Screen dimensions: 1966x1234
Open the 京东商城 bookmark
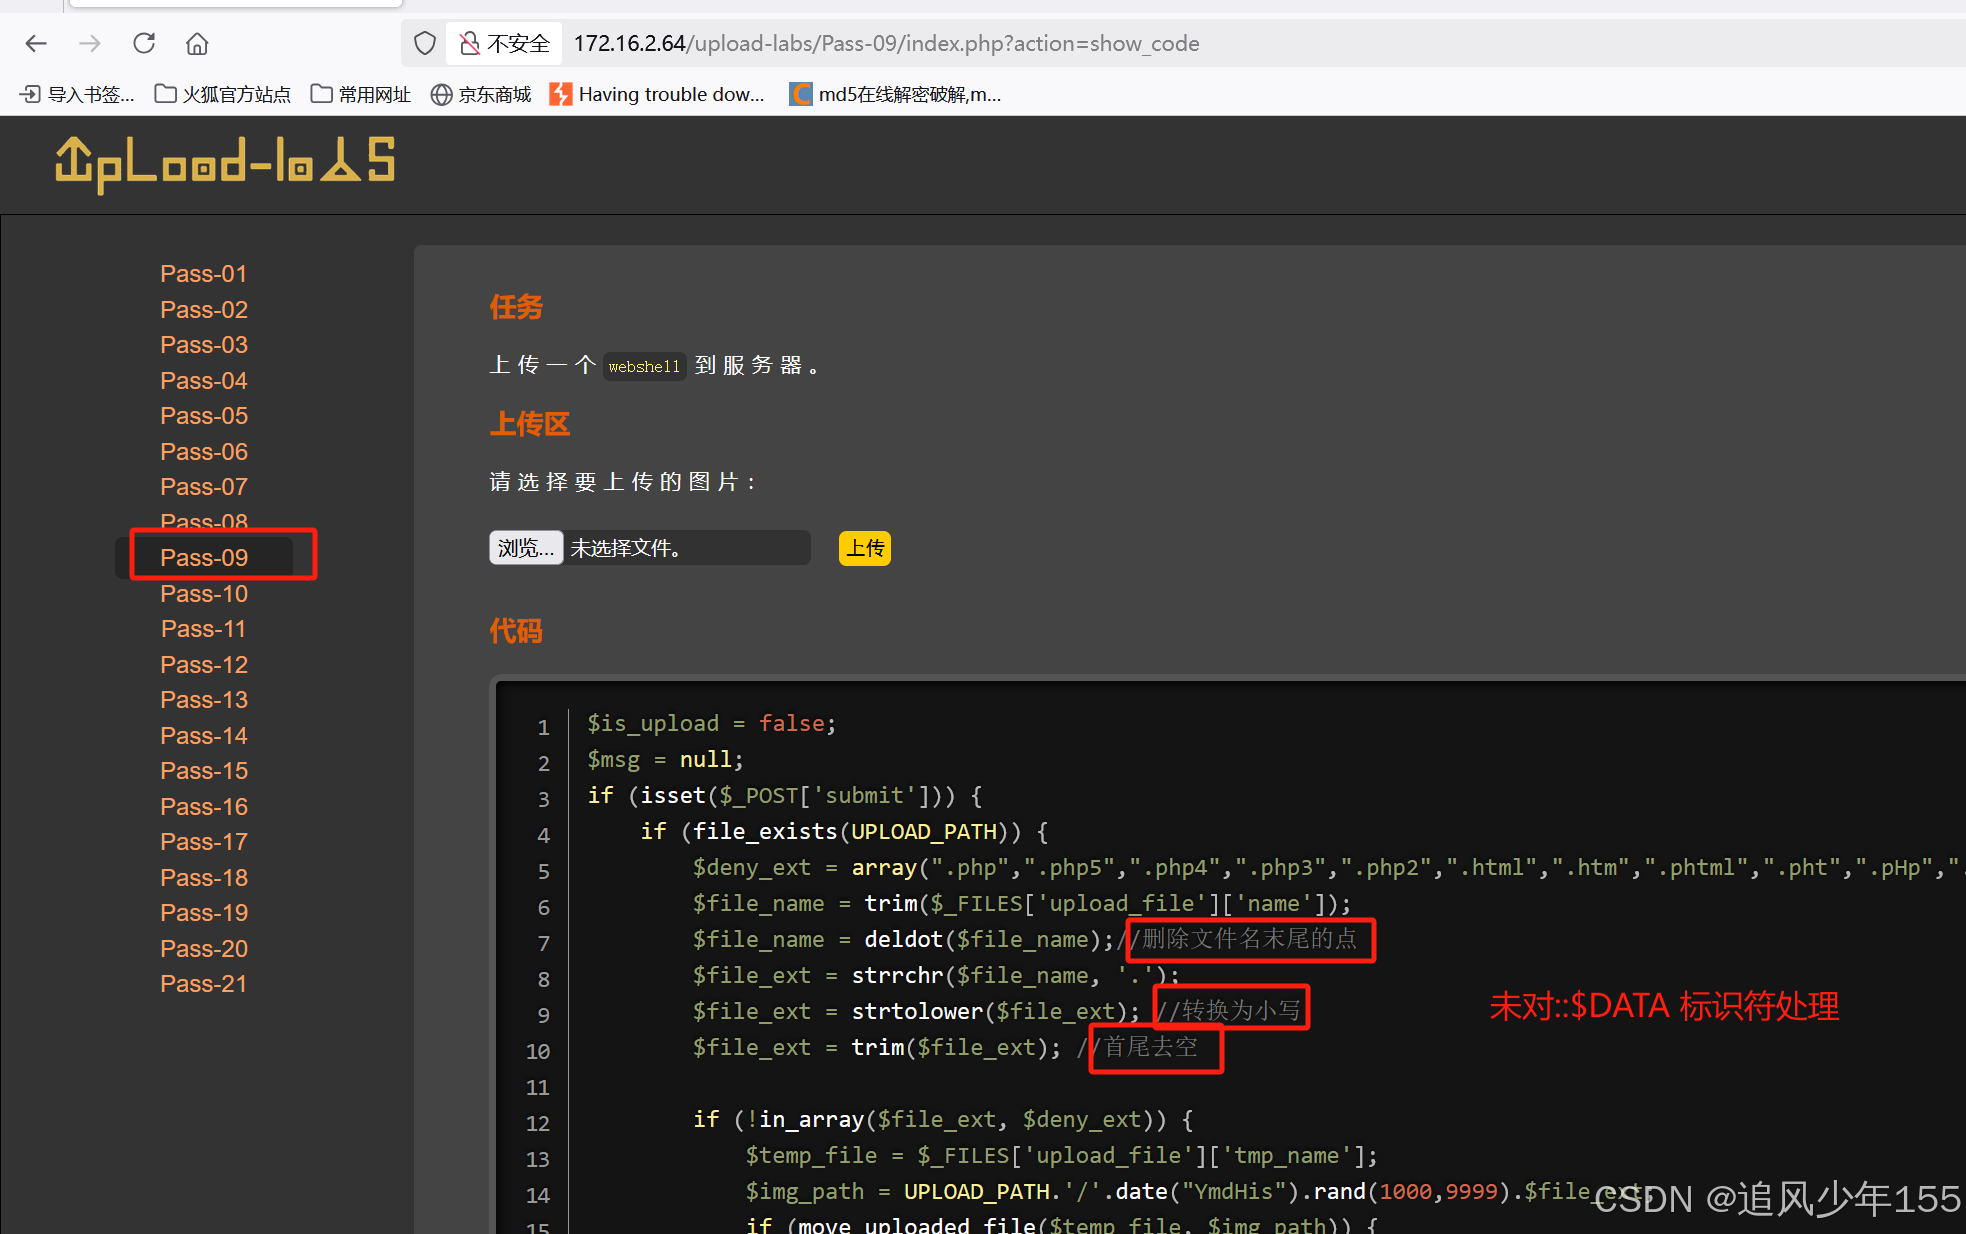[481, 94]
